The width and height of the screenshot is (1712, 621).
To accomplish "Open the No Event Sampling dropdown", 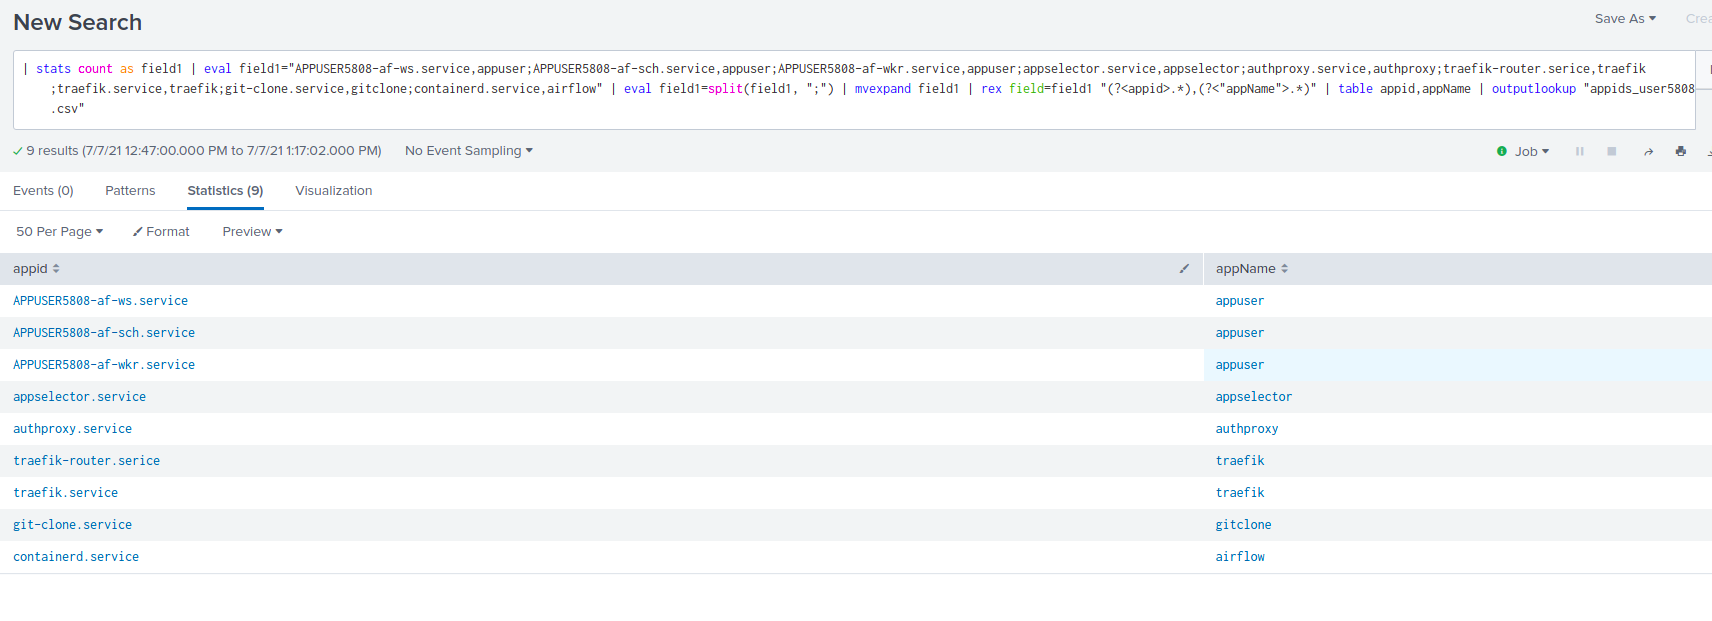I will [468, 151].
